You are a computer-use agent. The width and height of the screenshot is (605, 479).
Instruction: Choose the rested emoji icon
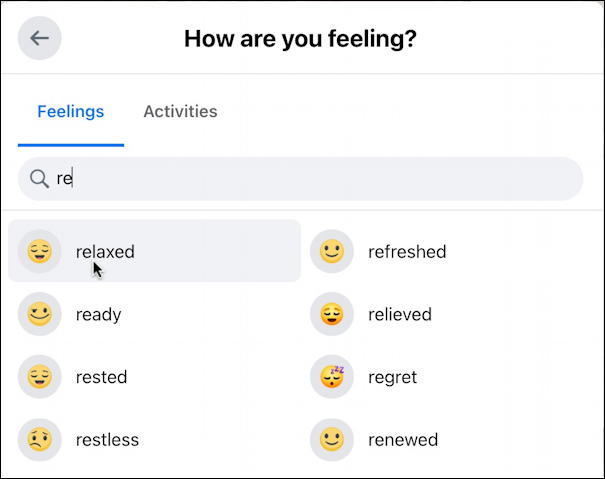point(39,377)
